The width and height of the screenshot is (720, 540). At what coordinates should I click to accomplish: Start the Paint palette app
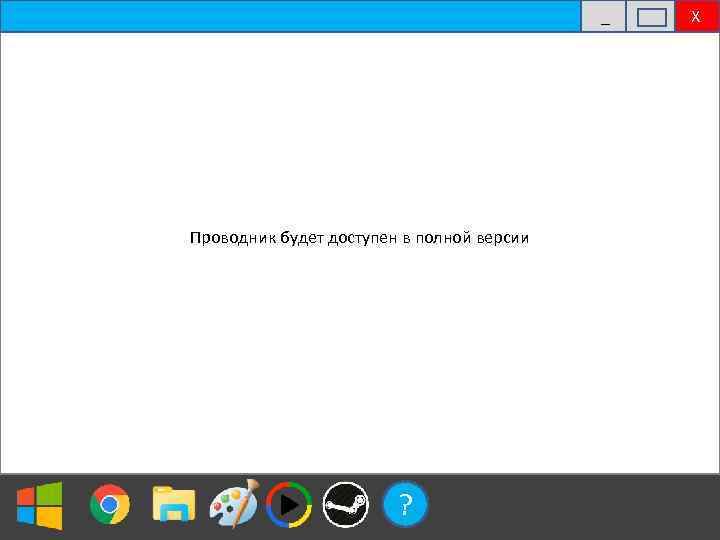pos(234,504)
